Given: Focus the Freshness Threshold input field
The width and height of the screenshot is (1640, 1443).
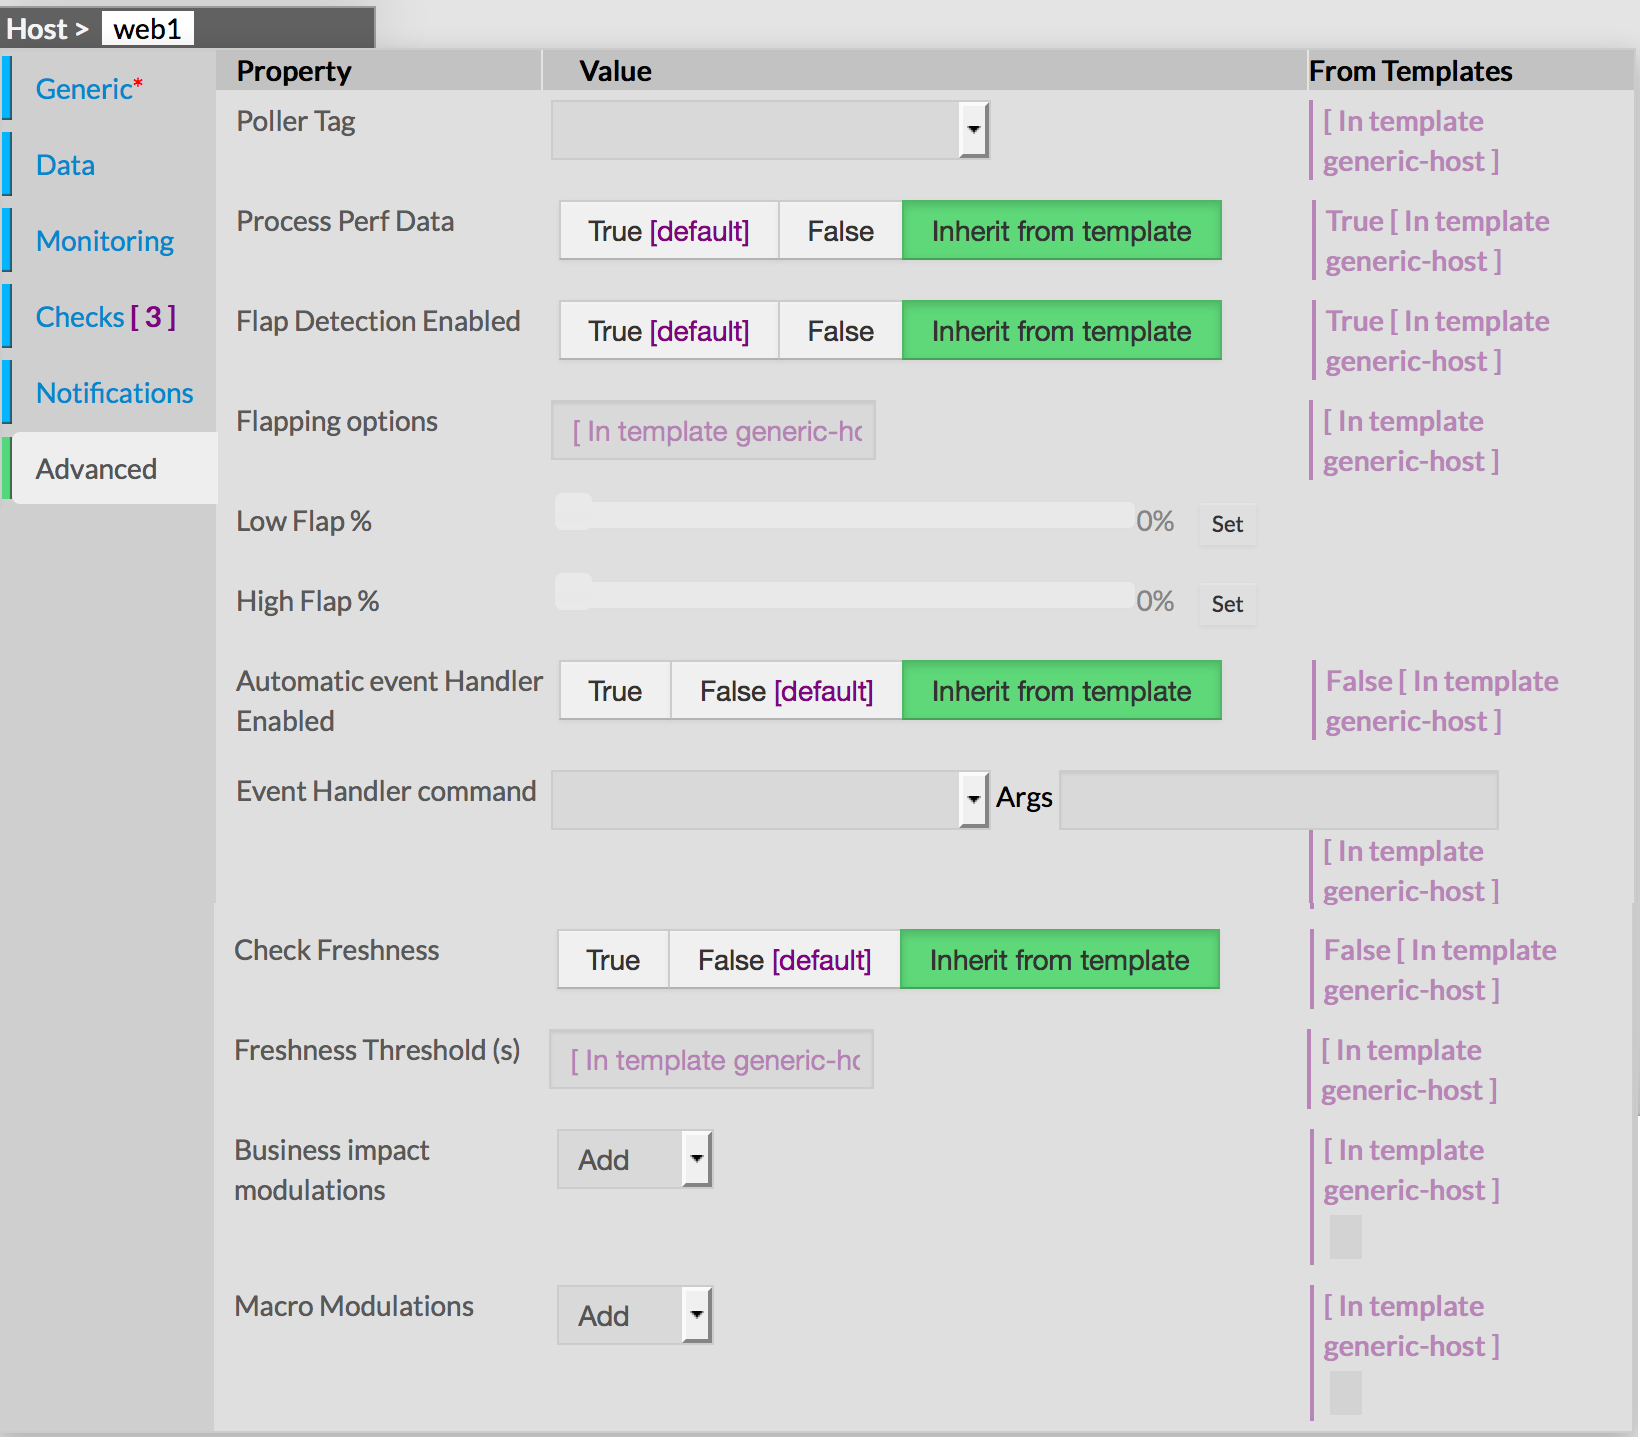Looking at the screenshot, I should [711, 1060].
